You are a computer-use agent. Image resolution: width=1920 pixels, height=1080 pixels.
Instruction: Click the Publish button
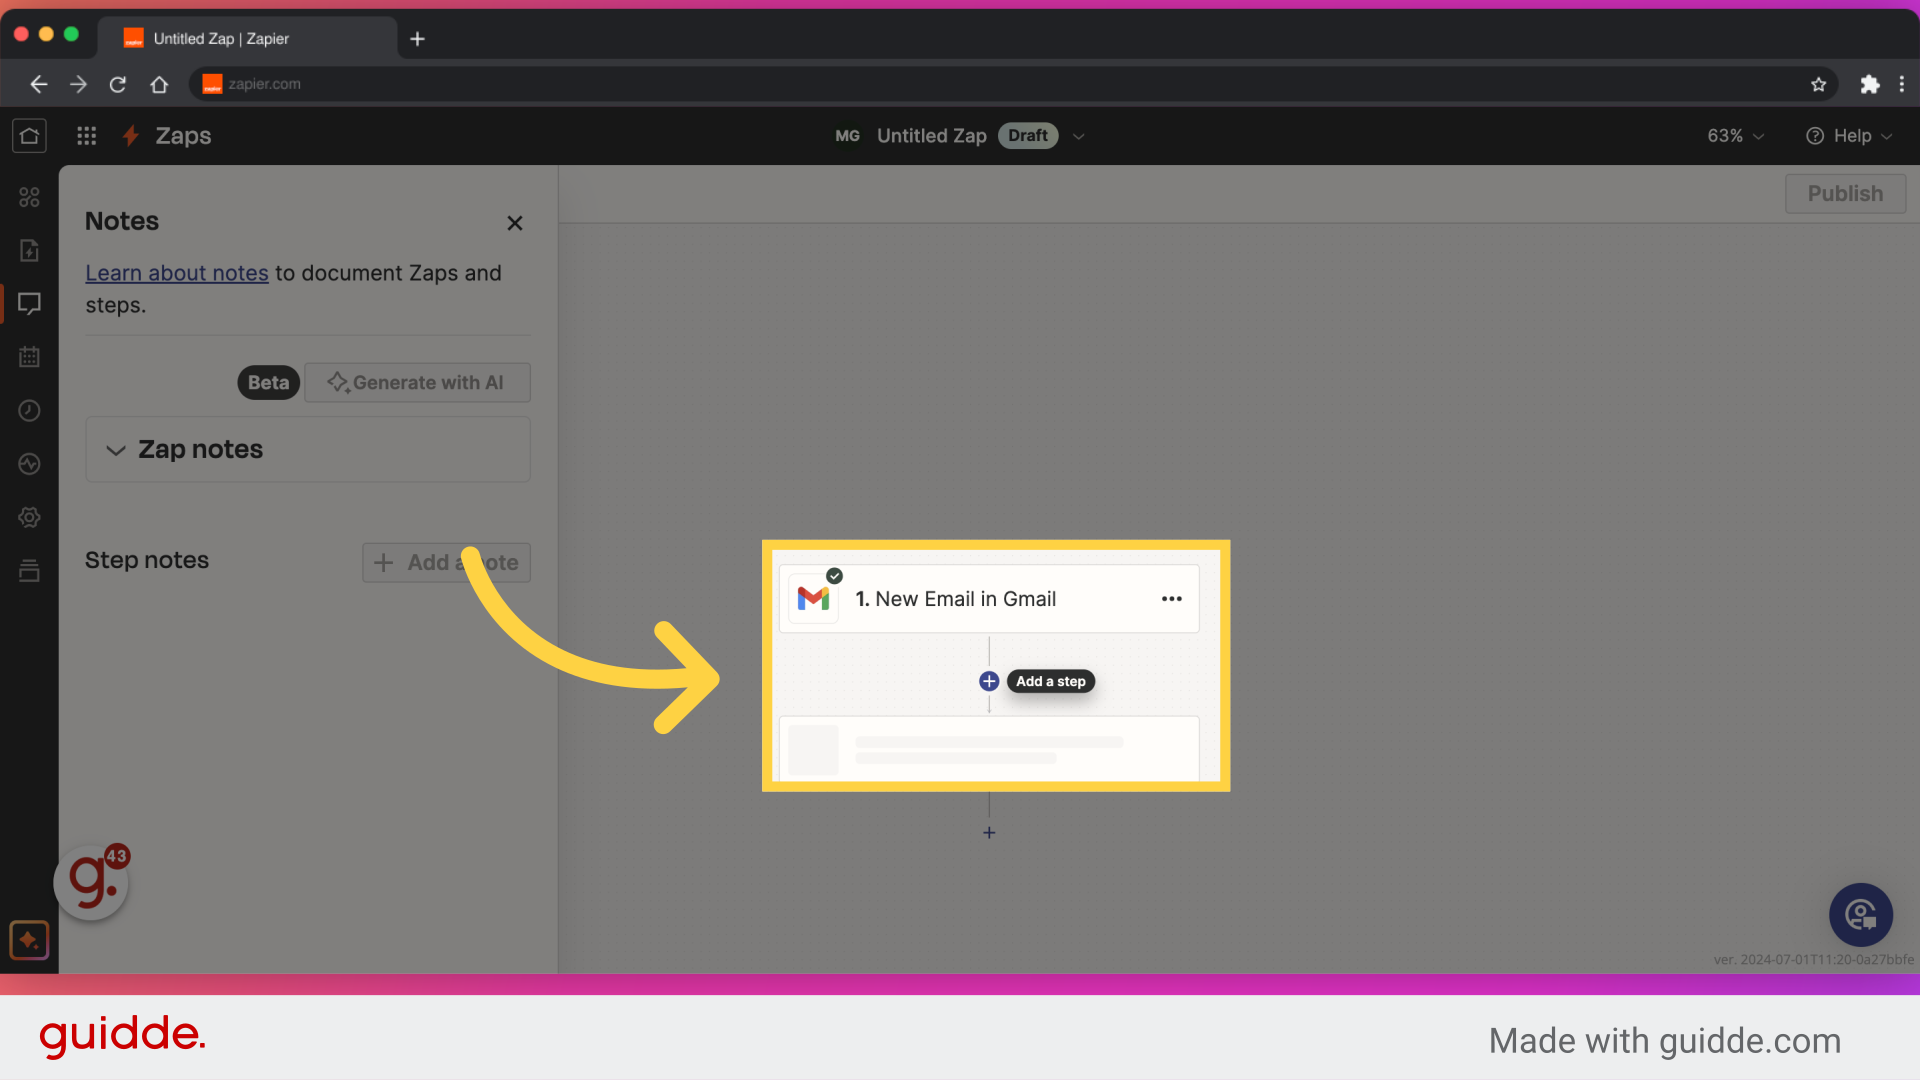[1845, 194]
